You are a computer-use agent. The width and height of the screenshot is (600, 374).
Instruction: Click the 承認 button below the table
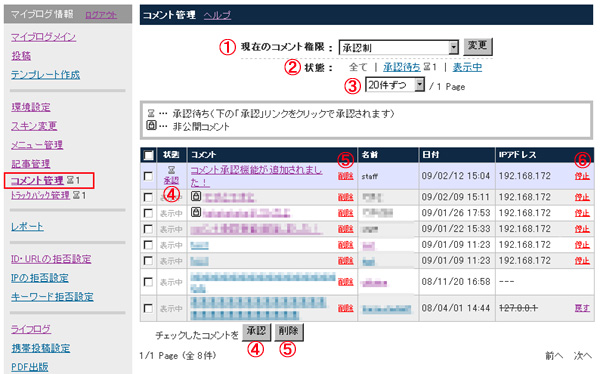256,332
